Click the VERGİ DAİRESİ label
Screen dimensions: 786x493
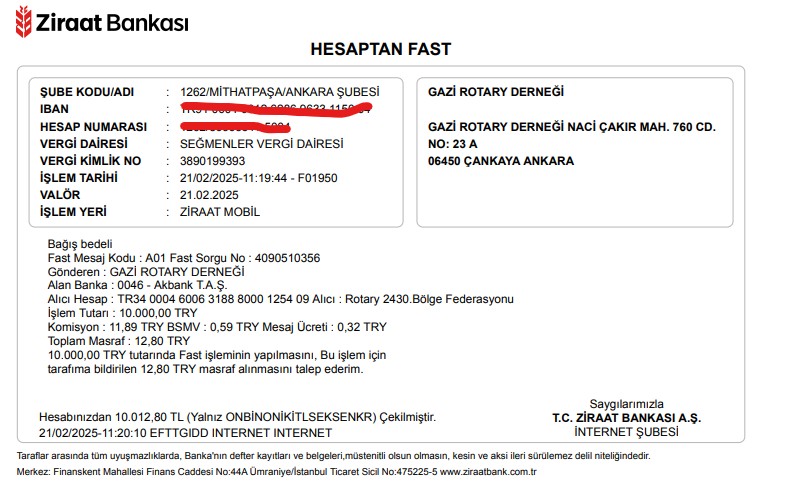tap(84, 143)
